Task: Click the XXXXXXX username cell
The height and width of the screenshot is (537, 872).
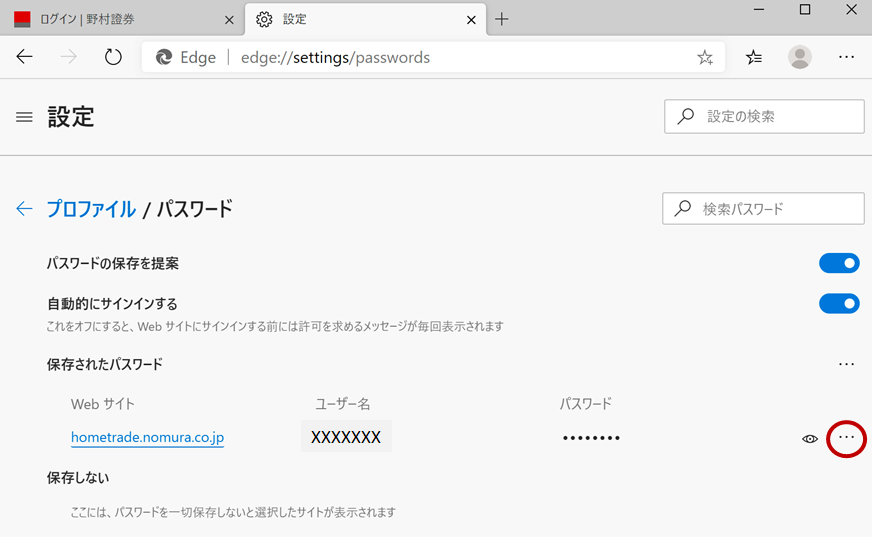Action: [346, 436]
